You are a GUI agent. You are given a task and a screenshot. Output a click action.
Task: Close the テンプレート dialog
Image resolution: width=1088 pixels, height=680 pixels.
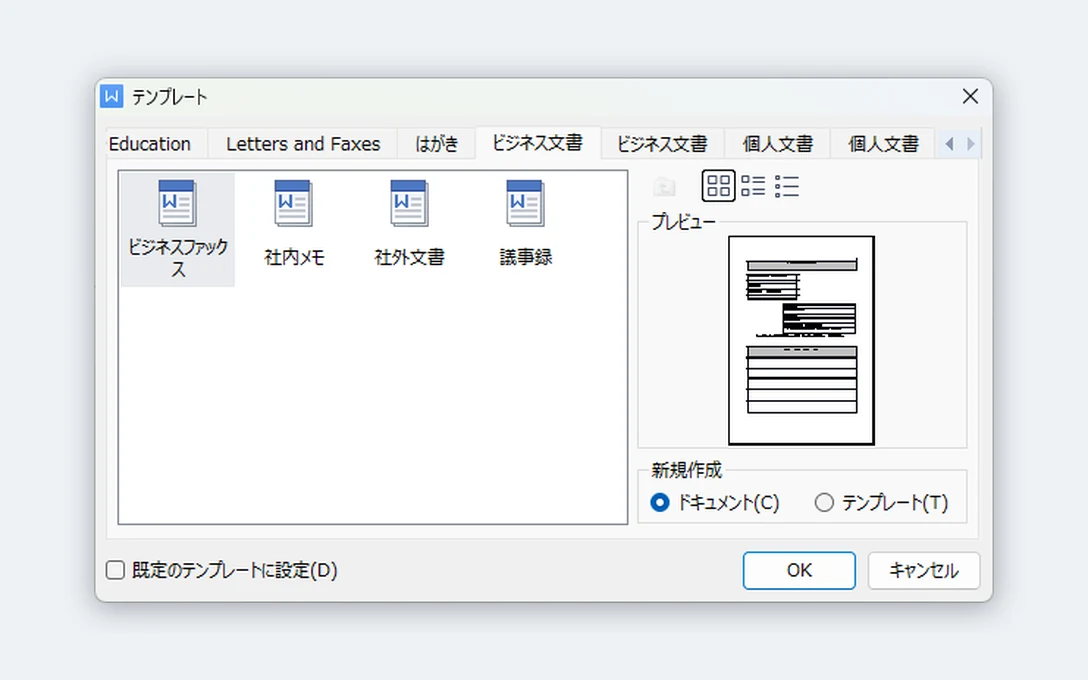970,96
